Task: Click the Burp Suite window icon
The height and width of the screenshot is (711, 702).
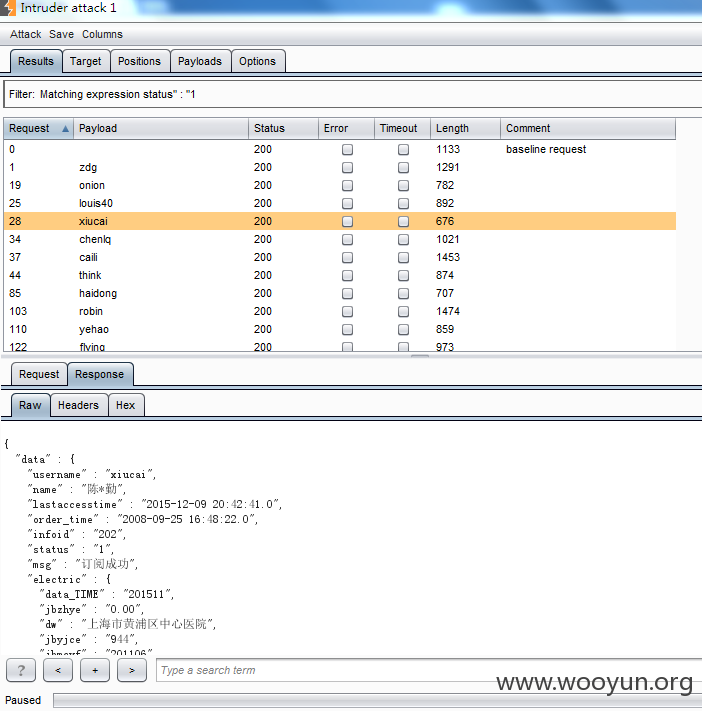Action: click(7, 8)
